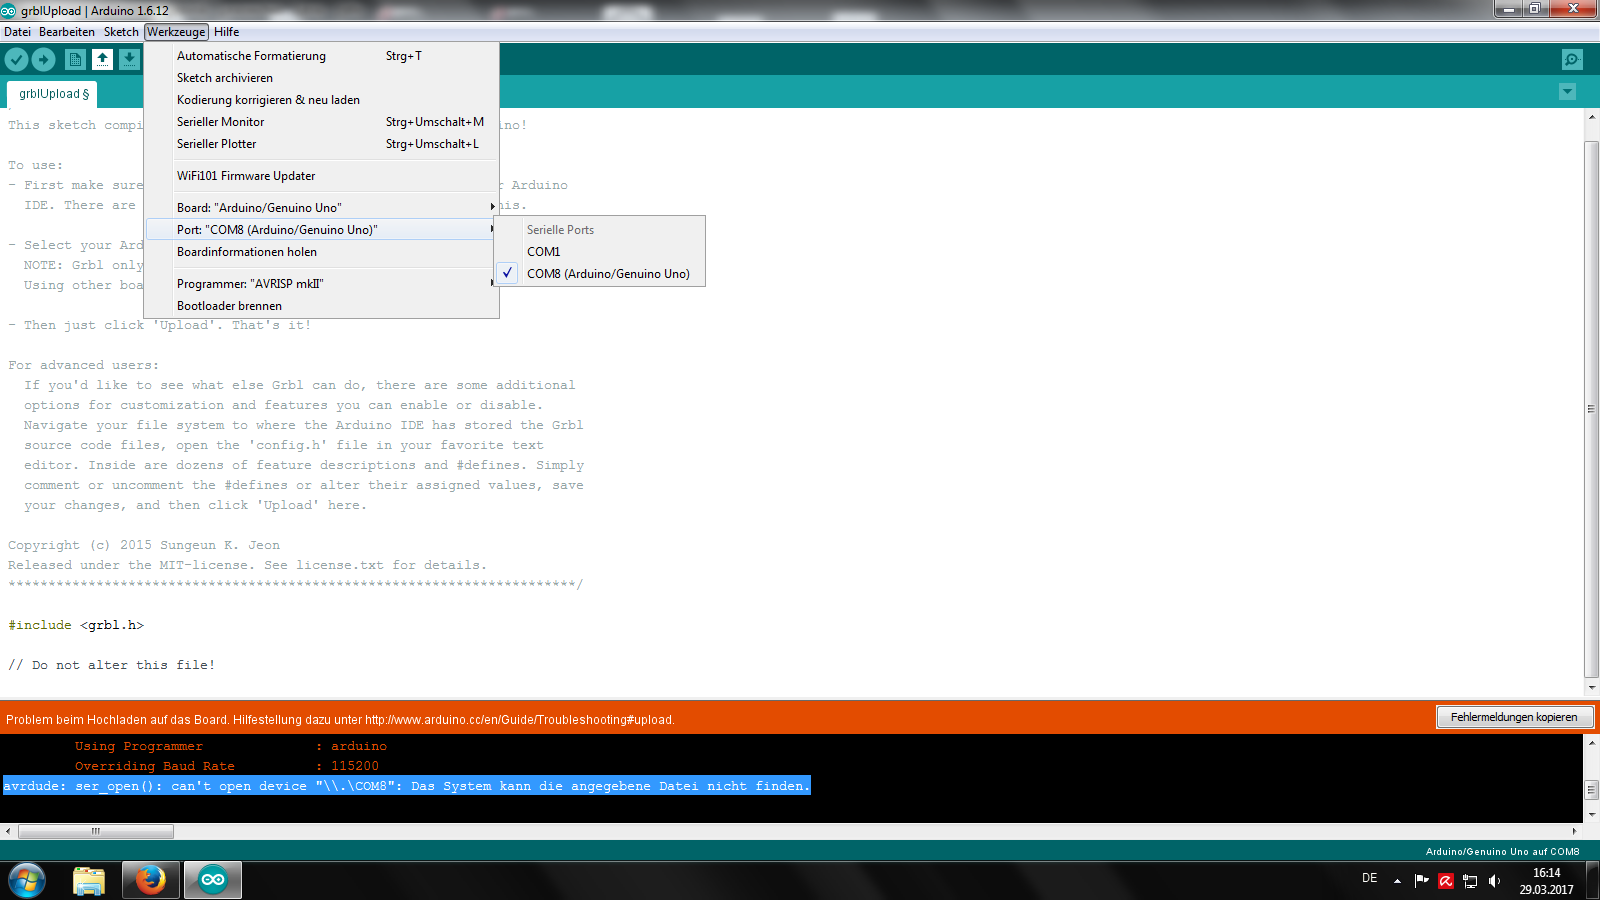Image resolution: width=1600 pixels, height=900 pixels.
Task: Save the sketch with Save icon
Action: click(x=129, y=59)
